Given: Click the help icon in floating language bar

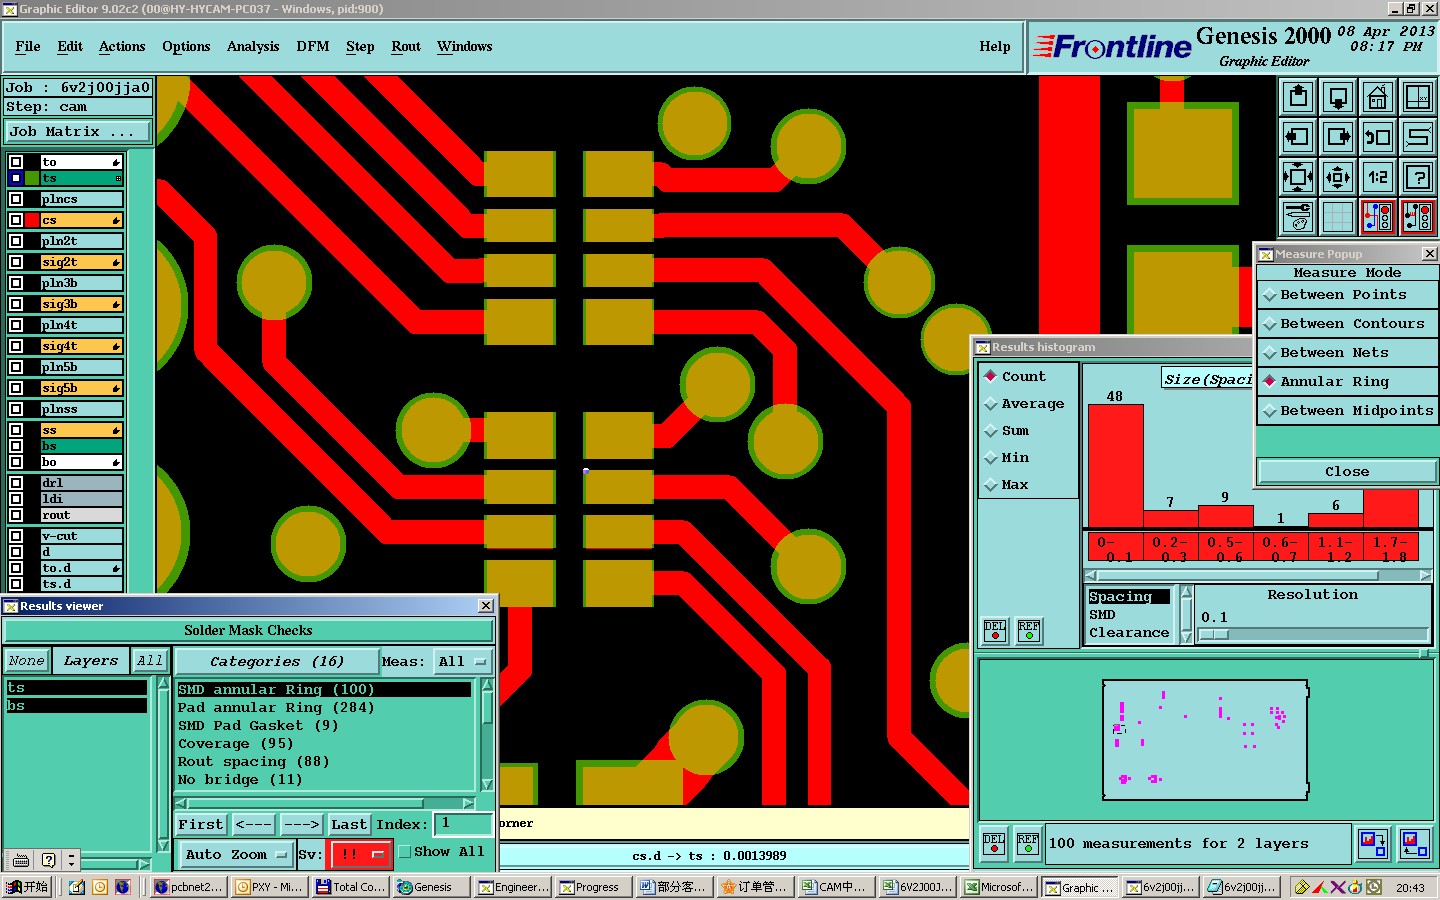Looking at the screenshot, I should 48,860.
